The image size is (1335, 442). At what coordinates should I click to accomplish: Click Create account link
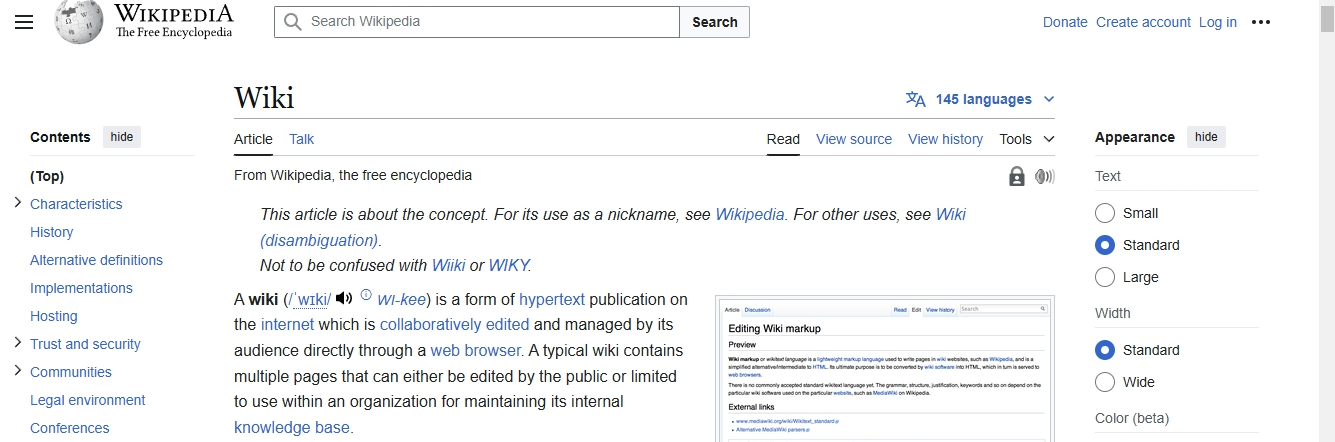coord(1143,22)
